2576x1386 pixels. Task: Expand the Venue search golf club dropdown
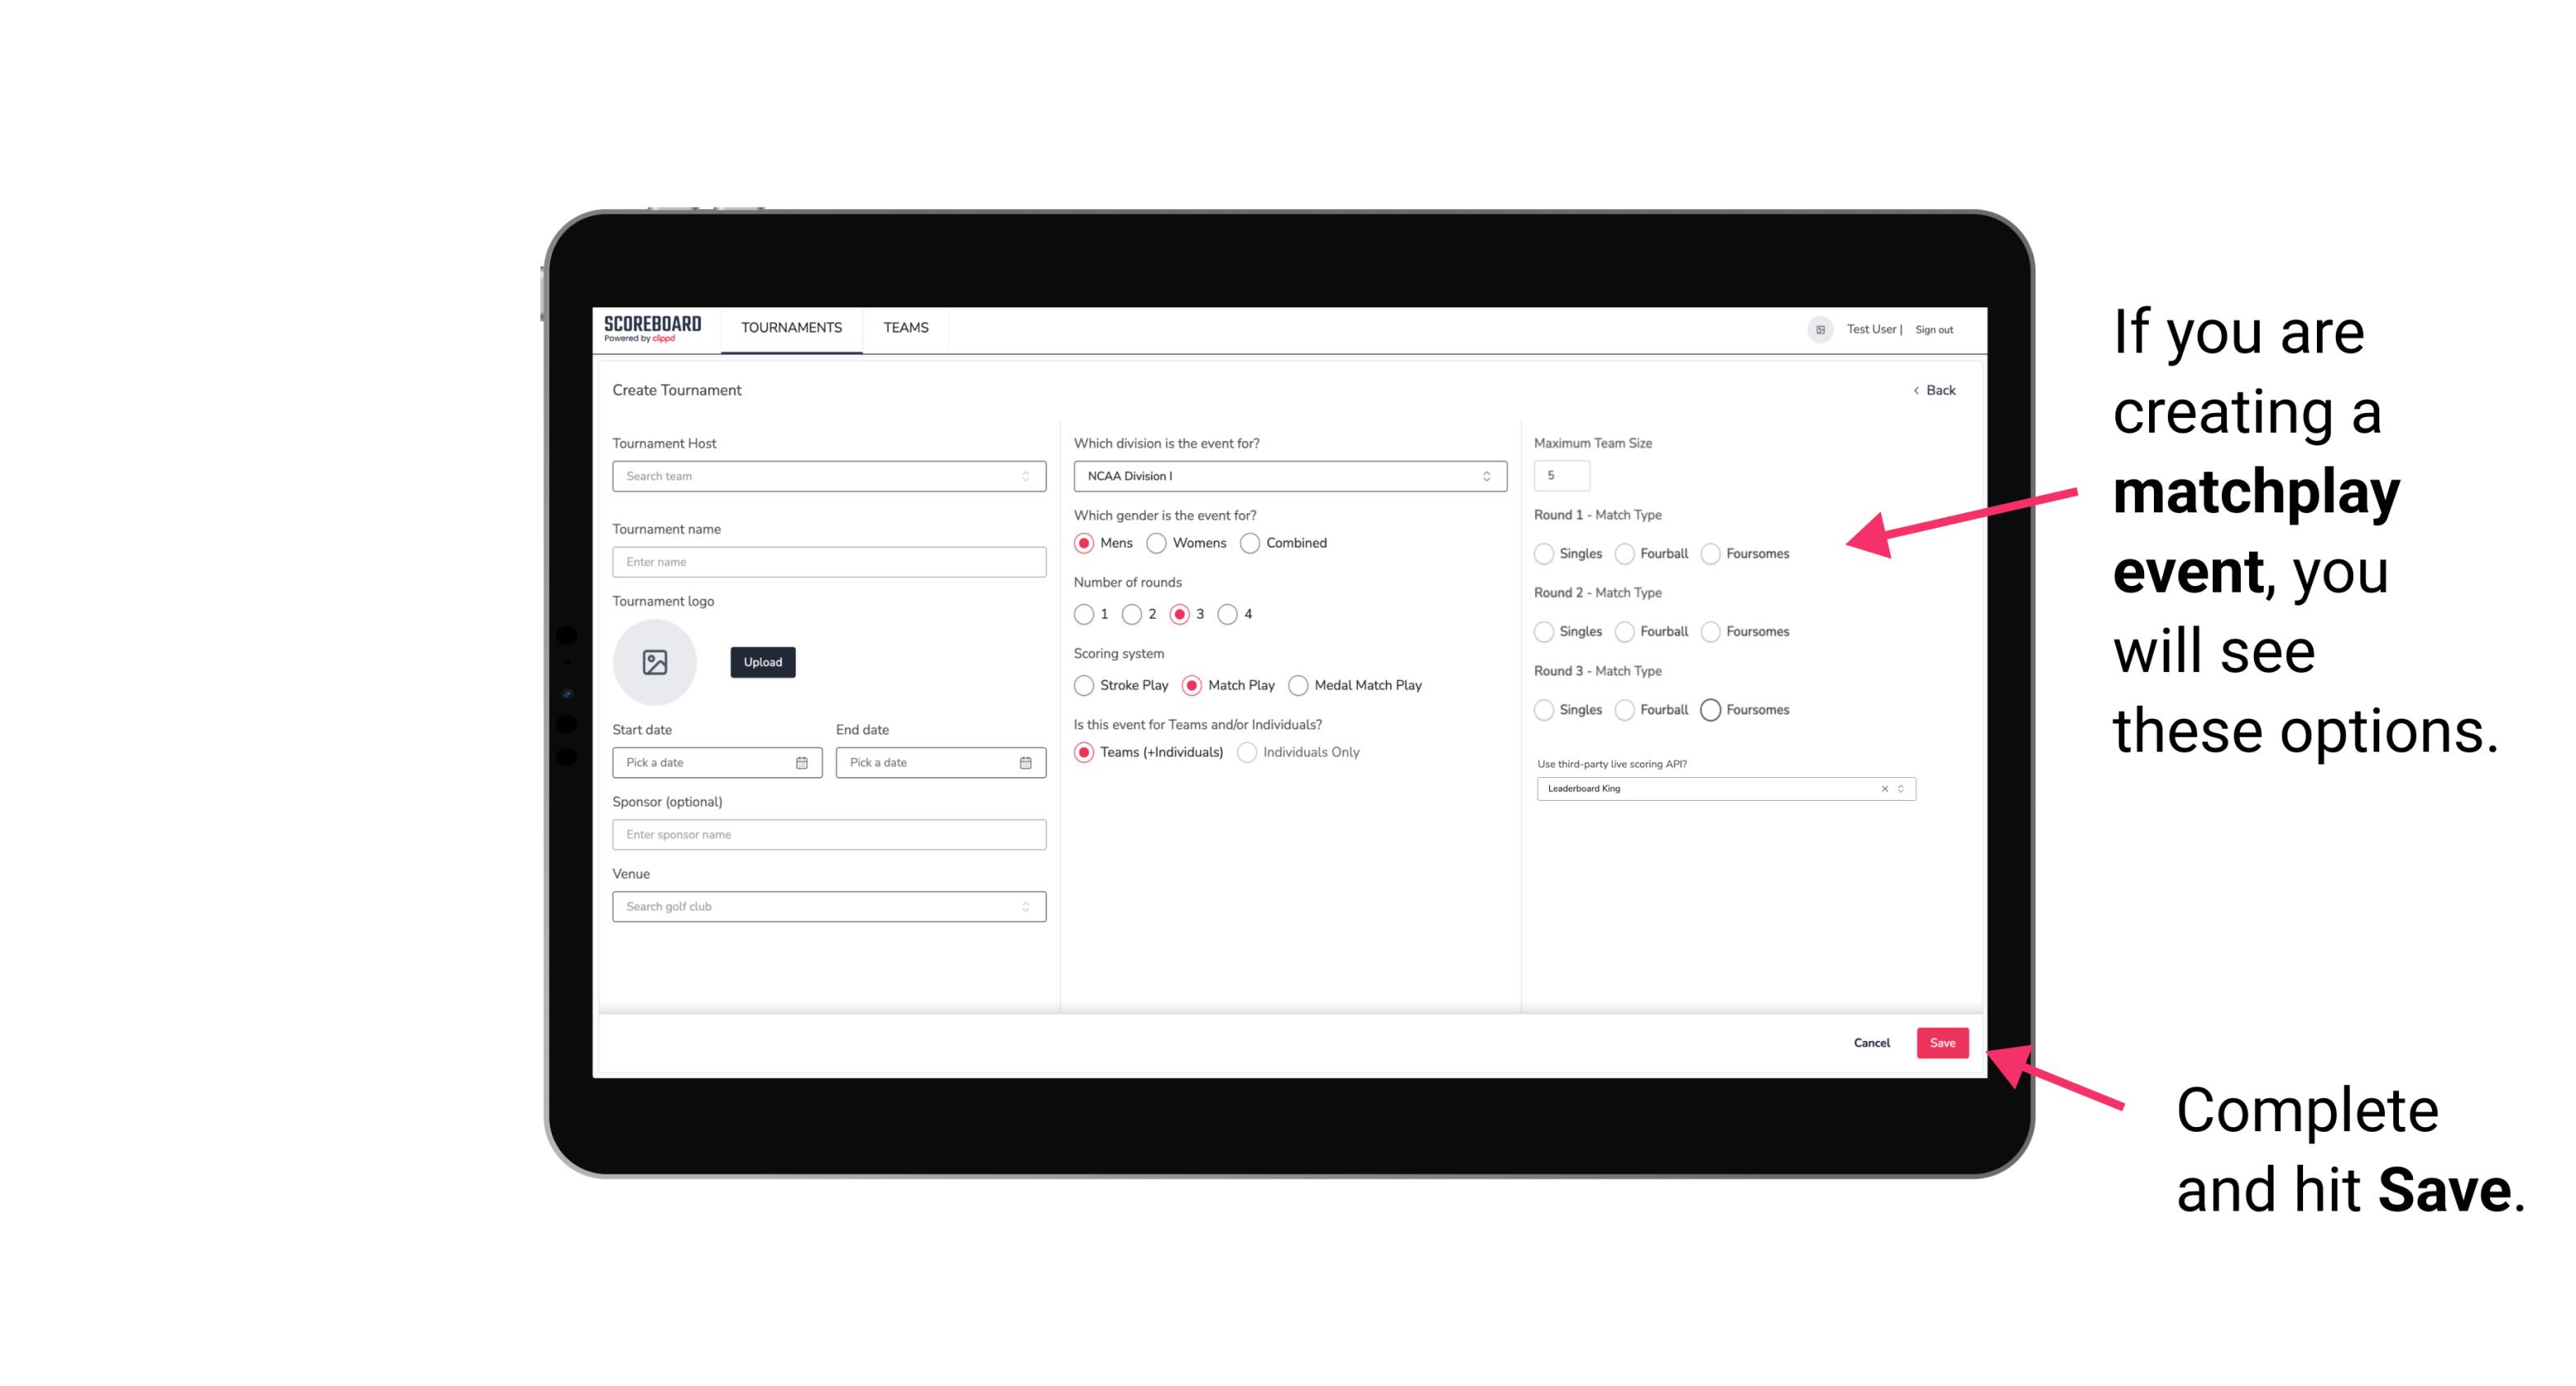[1022, 905]
